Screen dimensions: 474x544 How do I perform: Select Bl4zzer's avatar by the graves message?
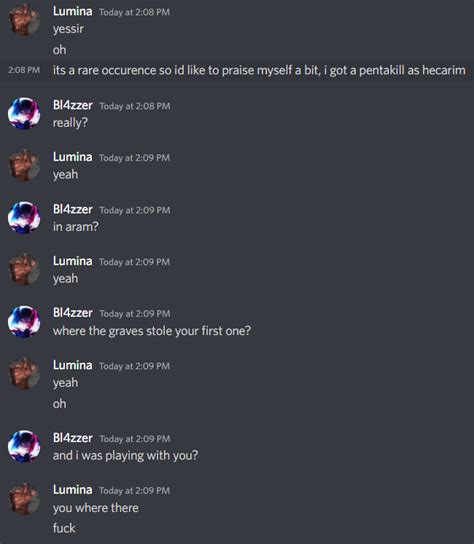point(24,322)
